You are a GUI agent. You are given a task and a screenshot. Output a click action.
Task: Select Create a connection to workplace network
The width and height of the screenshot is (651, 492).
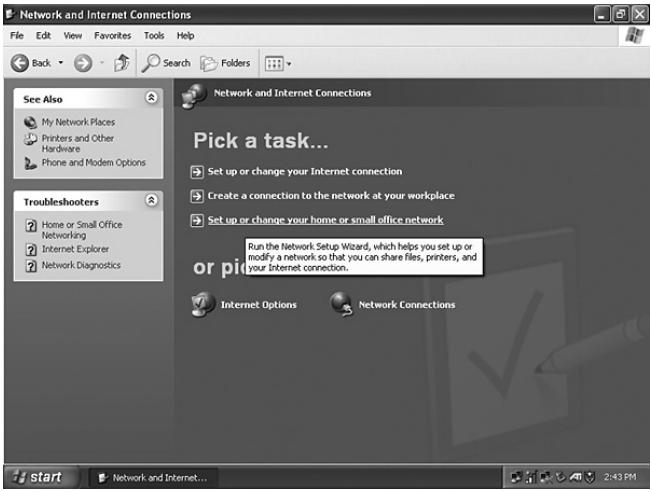(331, 196)
